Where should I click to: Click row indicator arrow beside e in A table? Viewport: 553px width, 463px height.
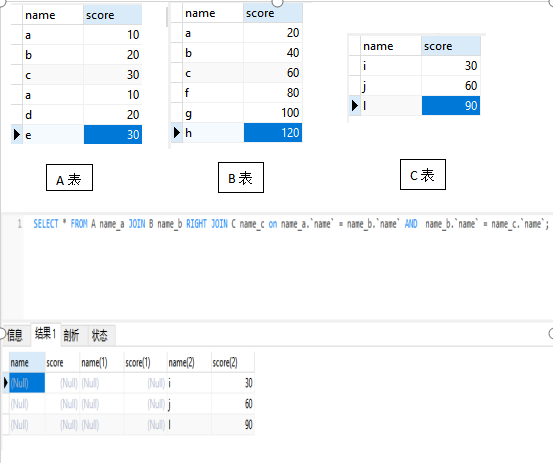click(17, 134)
